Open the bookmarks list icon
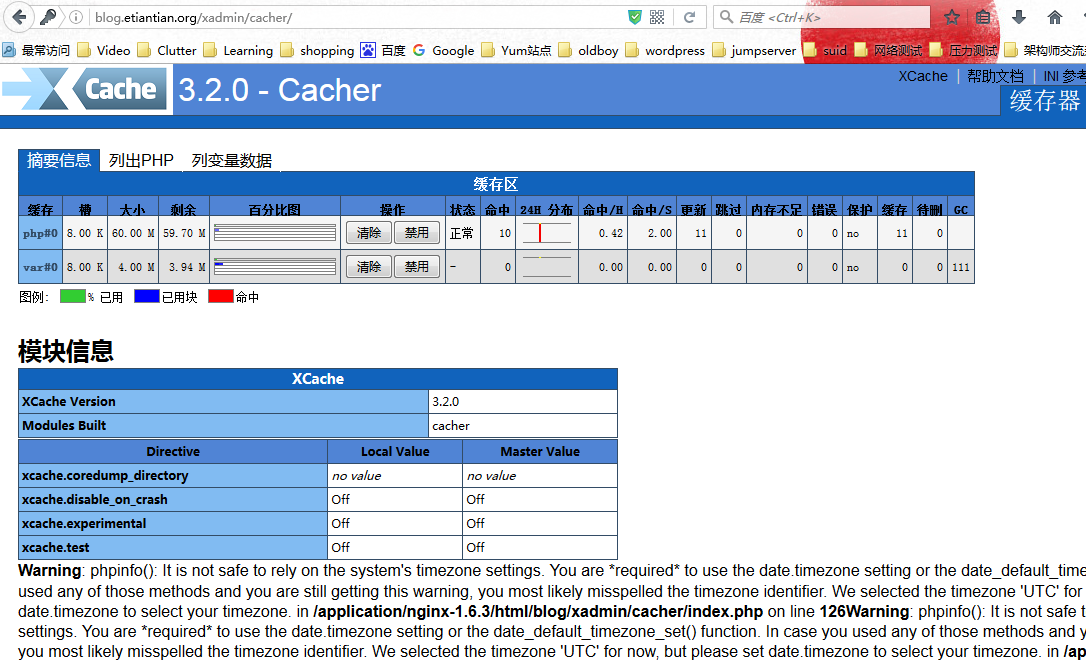The height and width of the screenshot is (663, 1086). [983, 17]
